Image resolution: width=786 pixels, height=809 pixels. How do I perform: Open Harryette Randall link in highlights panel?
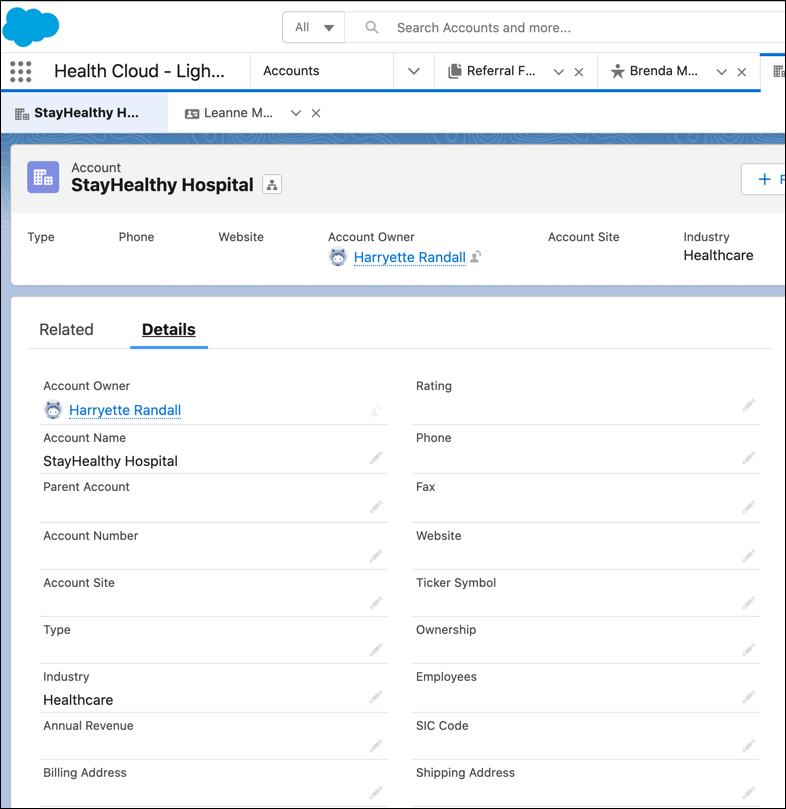click(x=410, y=257)
